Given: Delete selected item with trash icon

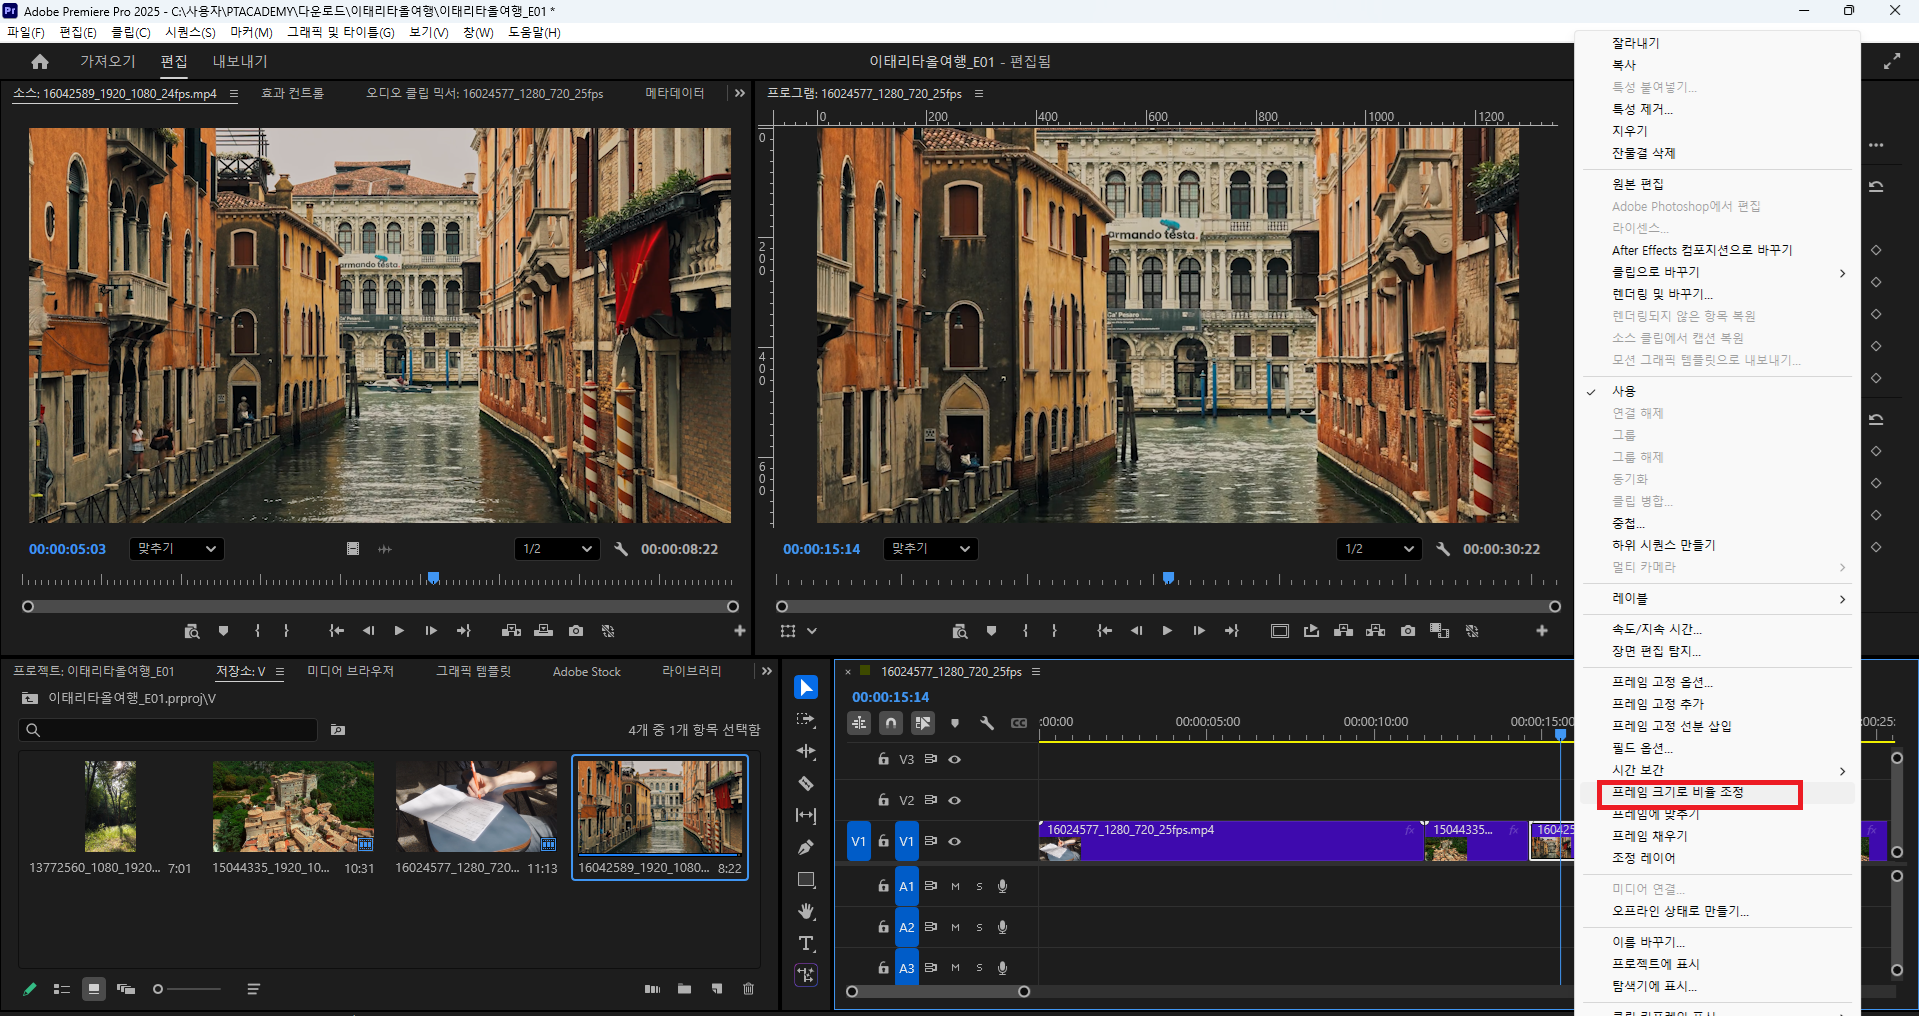Looking at the screenshot, I should click(x=749, y=989).
